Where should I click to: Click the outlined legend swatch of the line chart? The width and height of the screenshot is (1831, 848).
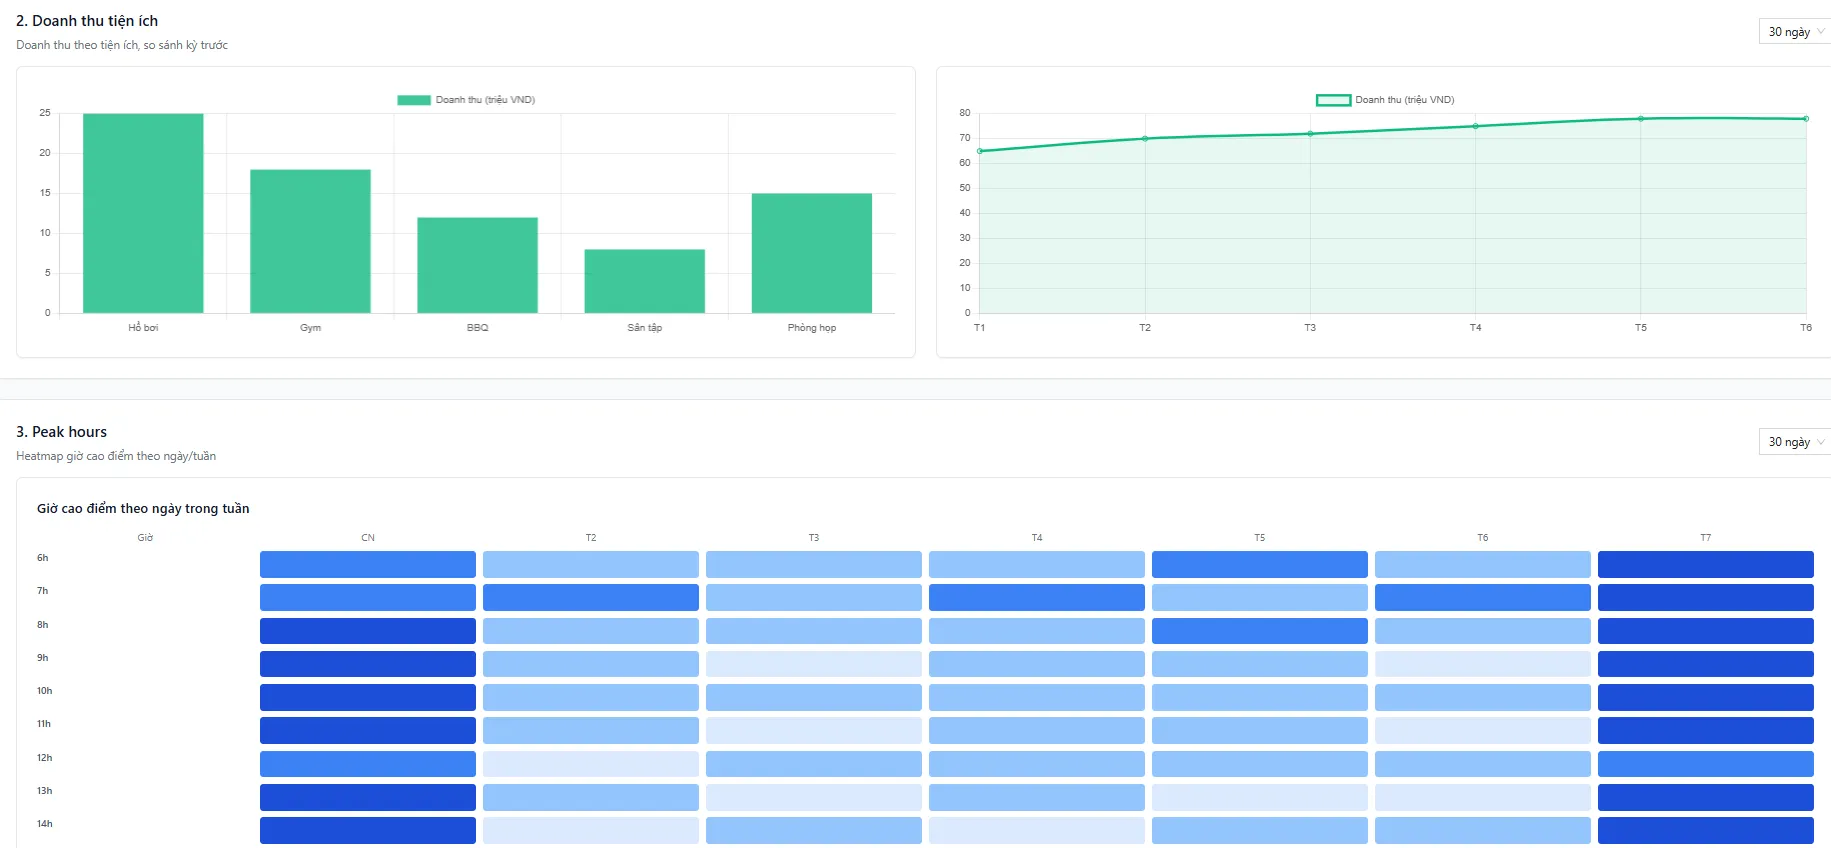pyautogui.click(x=1333, y=100)
